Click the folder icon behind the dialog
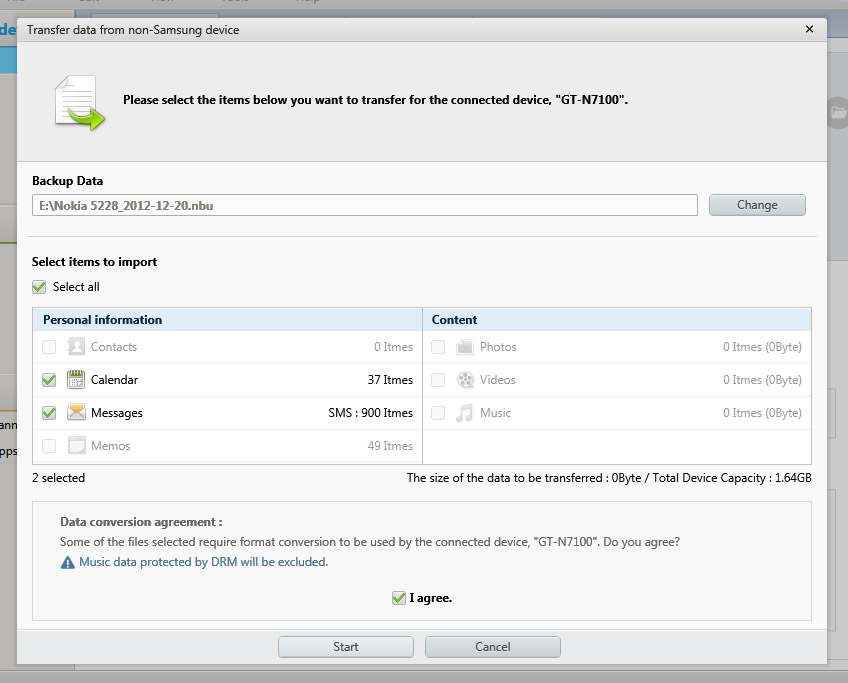The width and height of the screenshot is (848, 683). coord(838,112)
